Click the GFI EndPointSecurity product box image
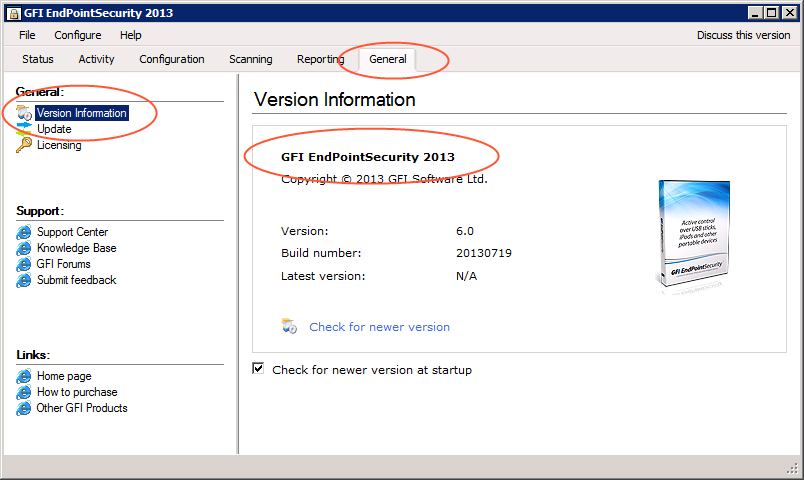This screenshot has height=480, width=804. coord(693,235)
